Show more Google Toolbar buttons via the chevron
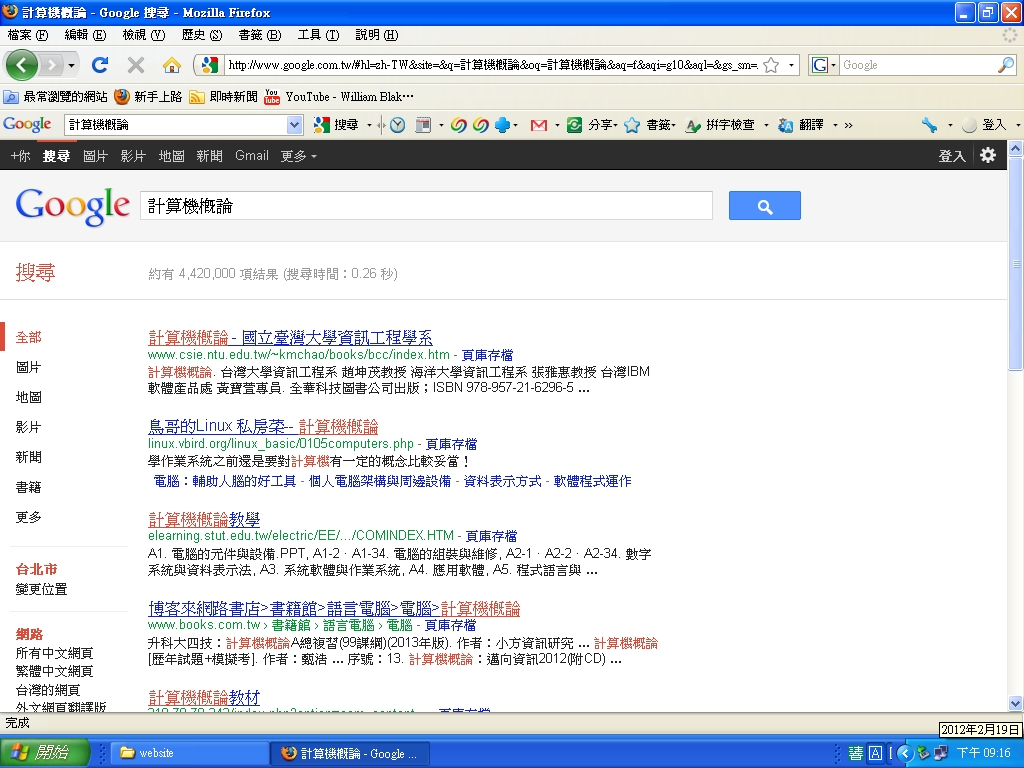The width and height of the screenshot is (1024, 768). (848, 125)
